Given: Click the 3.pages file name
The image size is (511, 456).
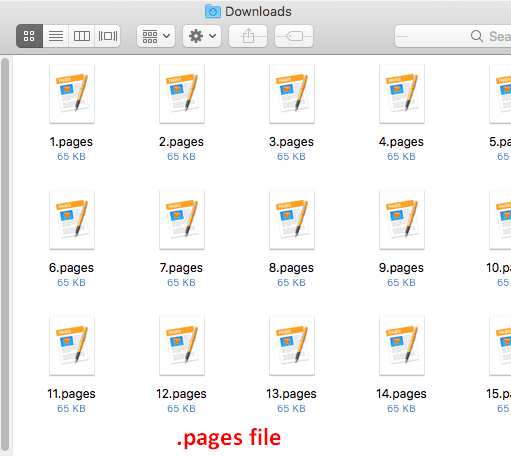Looking at the screenshot, I should pyautogui.click(x=291, y=142).
